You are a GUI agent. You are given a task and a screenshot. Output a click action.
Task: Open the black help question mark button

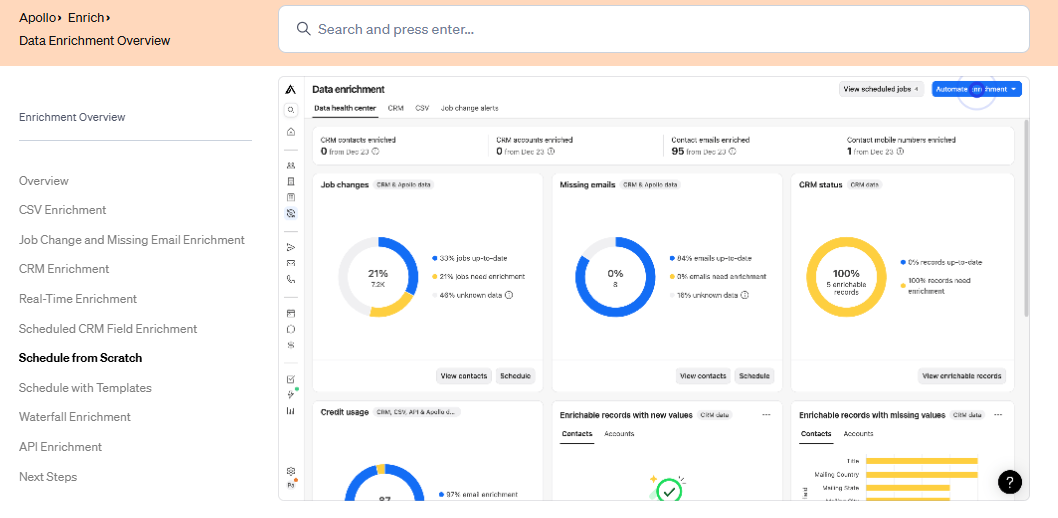pos(1009,482)
